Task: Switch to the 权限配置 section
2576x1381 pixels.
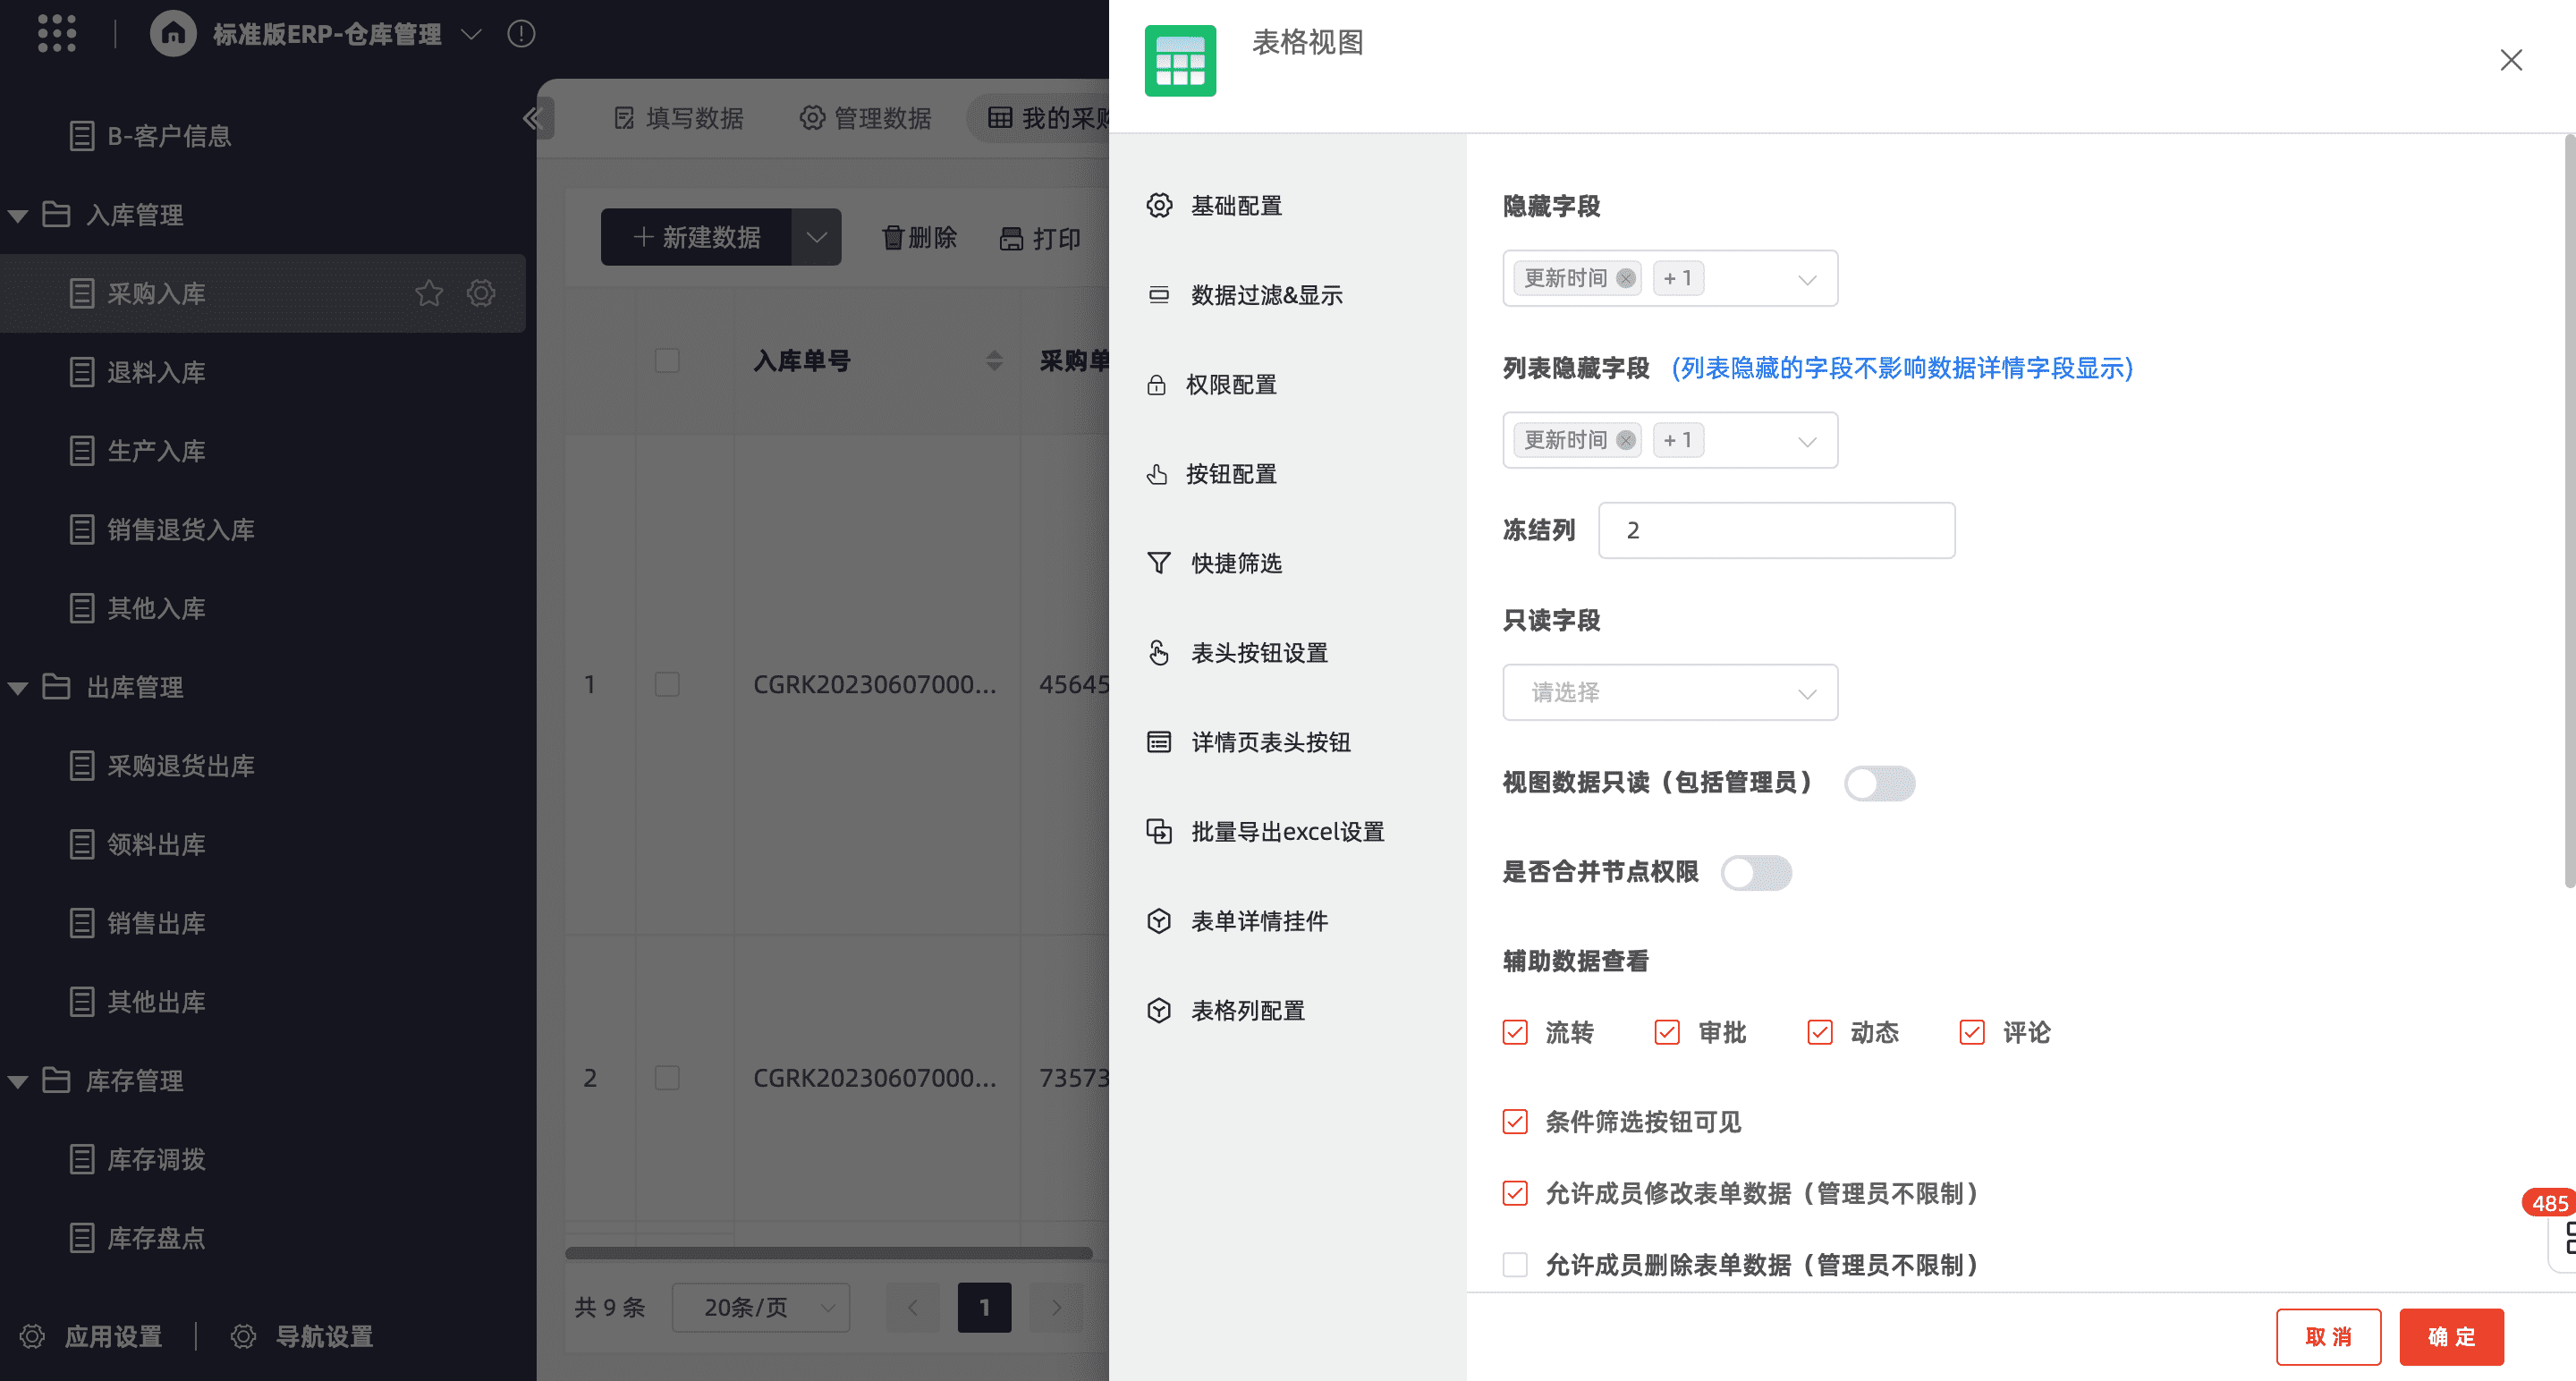Action: [1231, 385]
